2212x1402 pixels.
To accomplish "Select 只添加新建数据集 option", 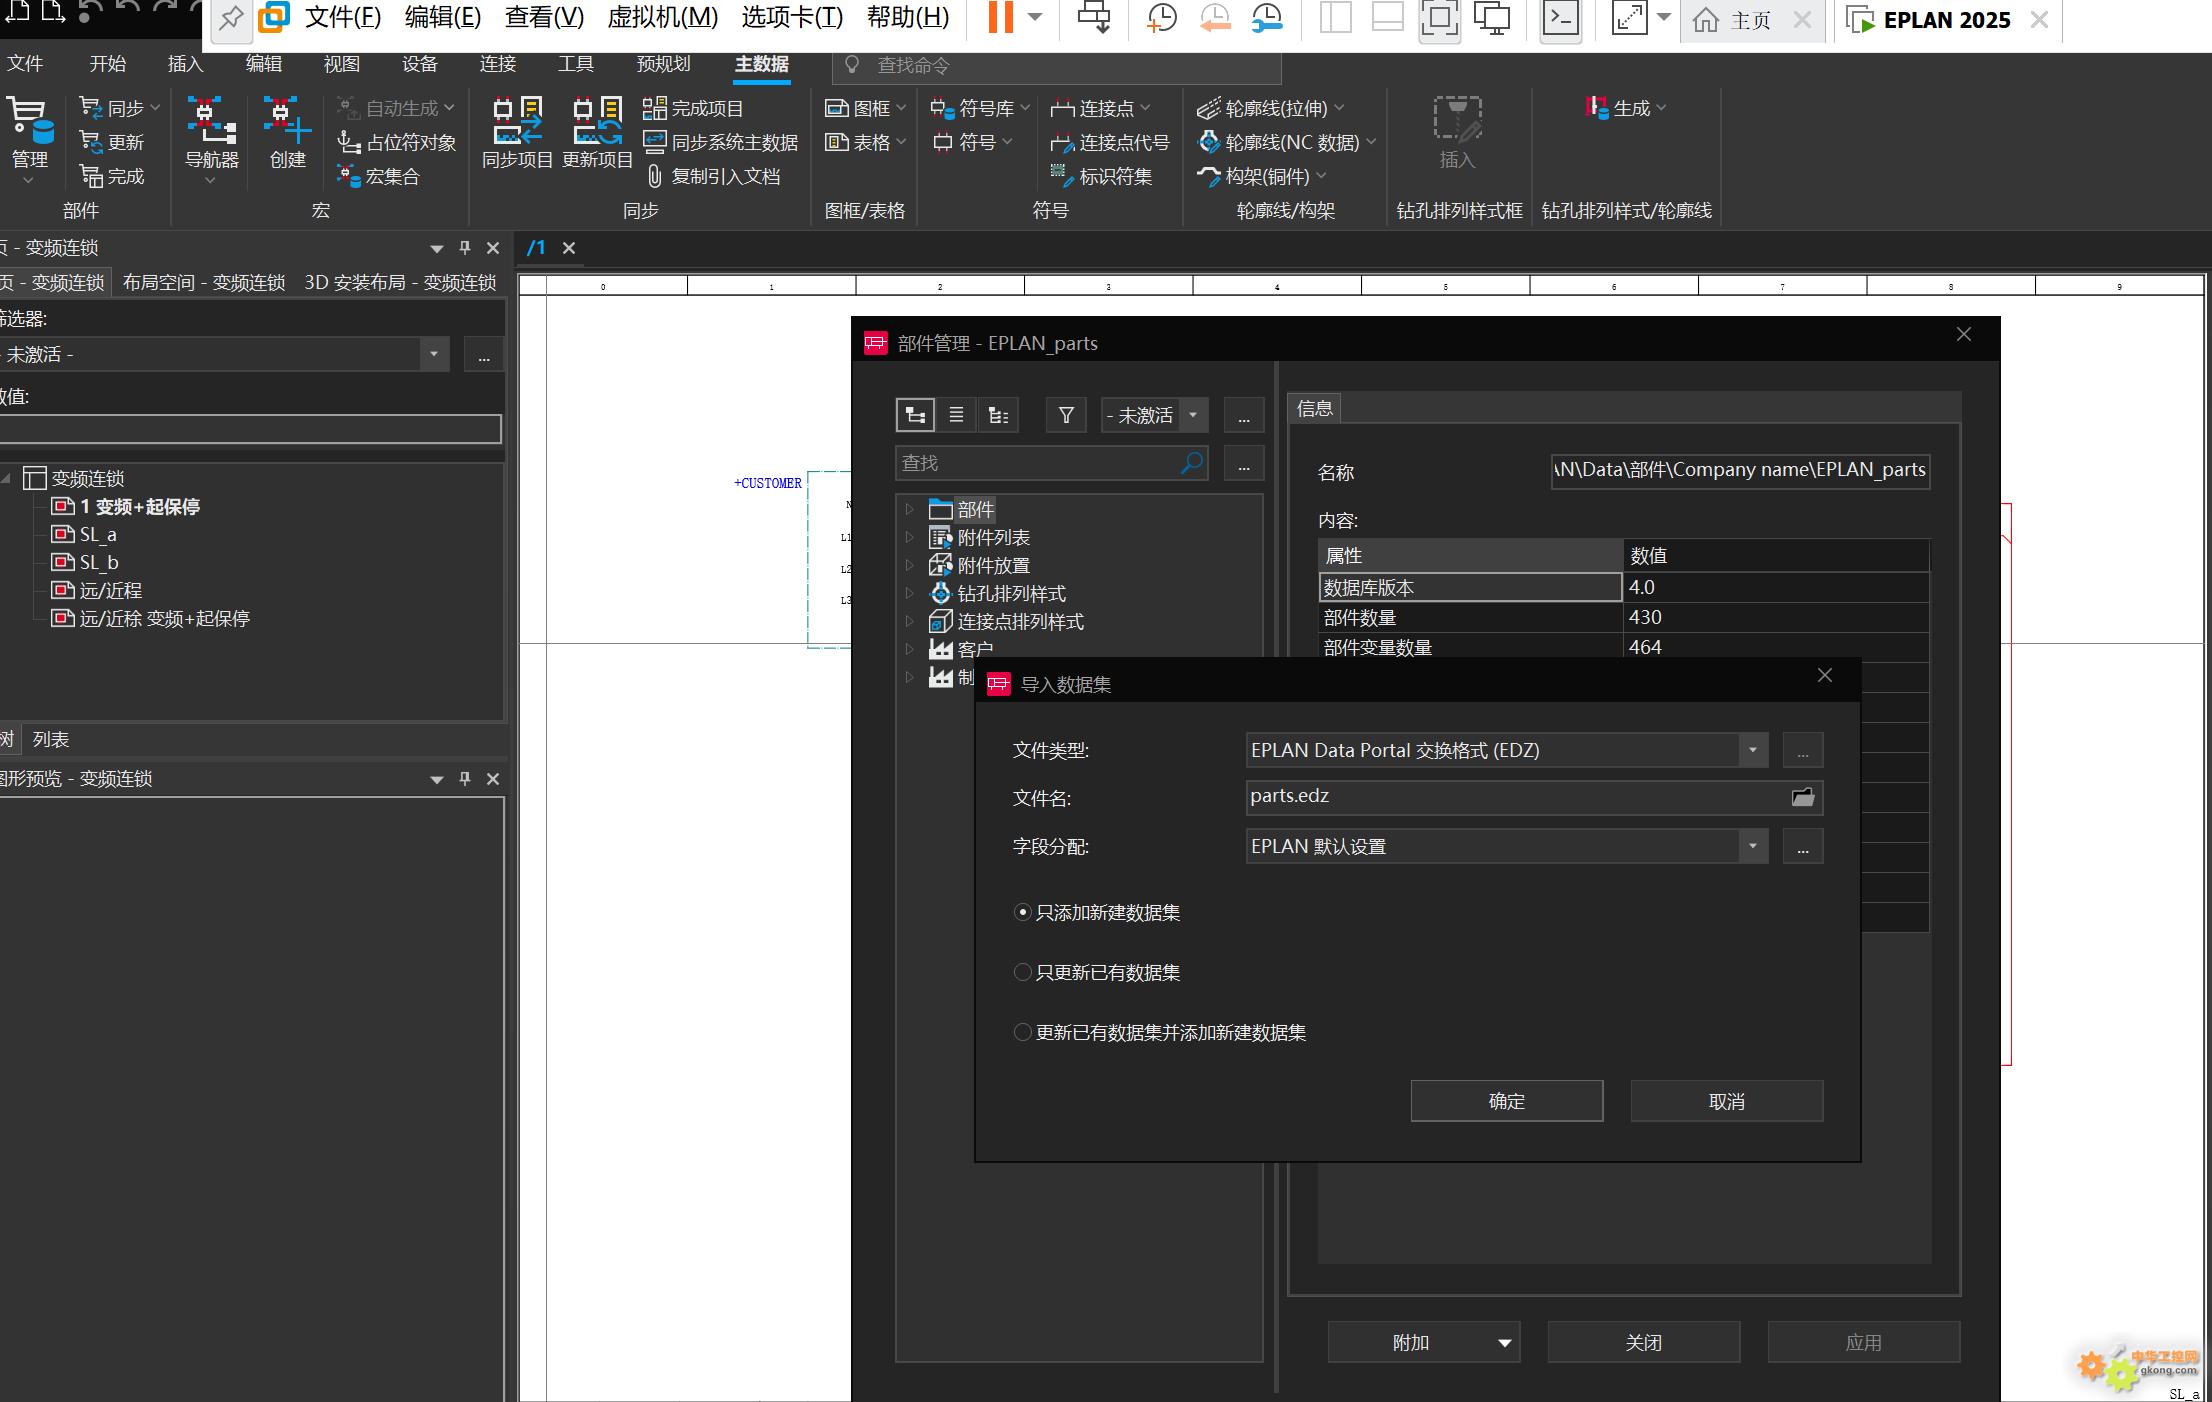I will 1097,912.
